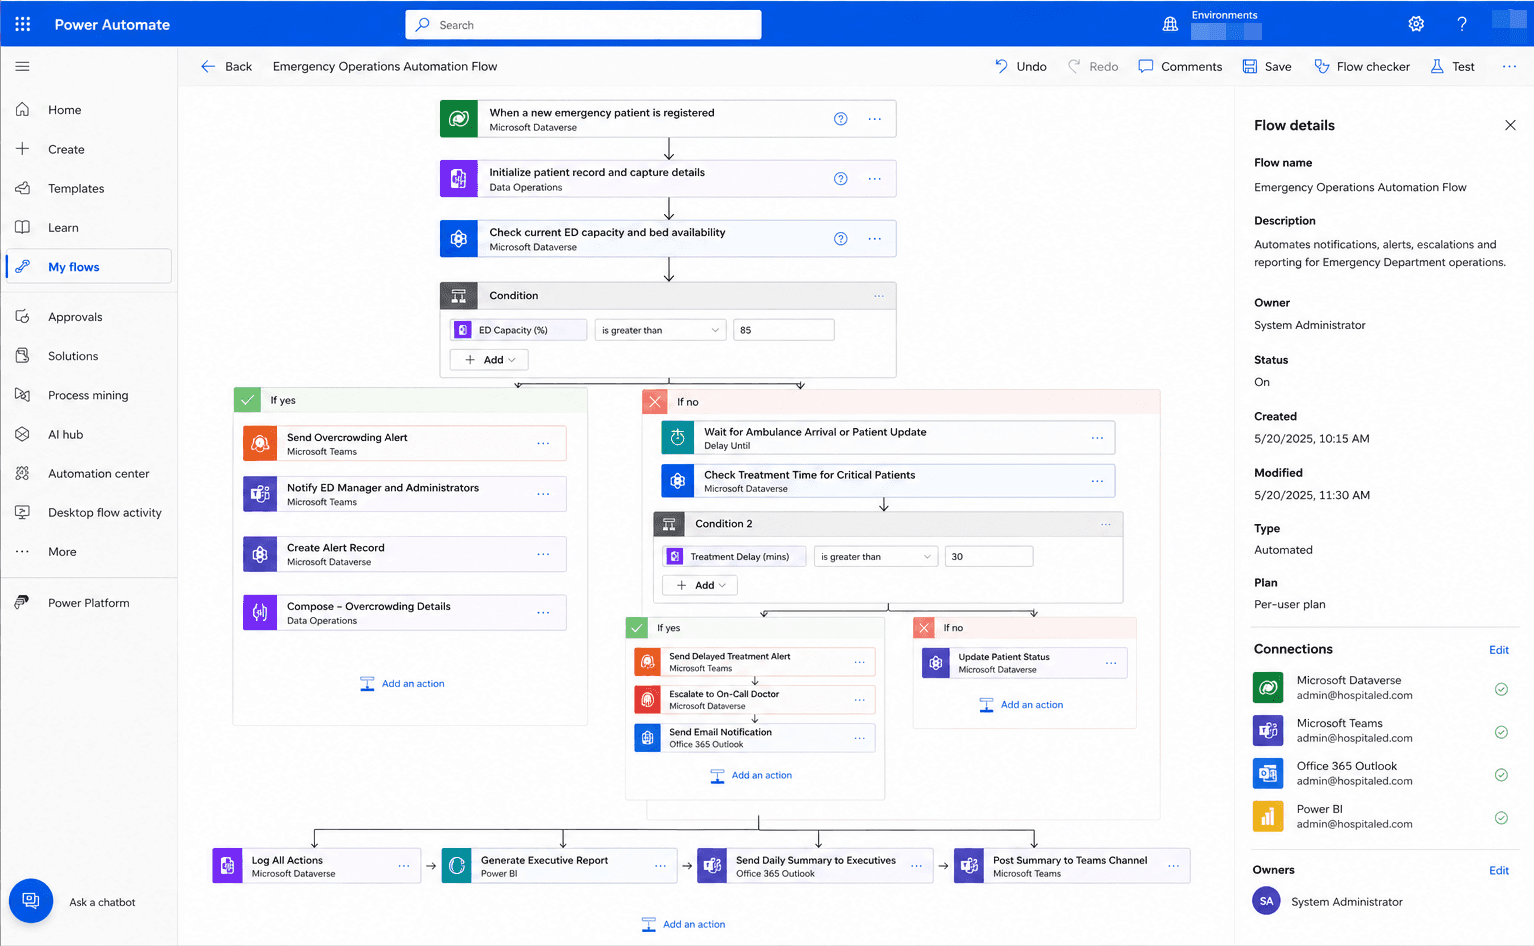Collapse the left navigation hamburger menu
The height and width of the screenshot is (946, 1534).
[22, 66]
